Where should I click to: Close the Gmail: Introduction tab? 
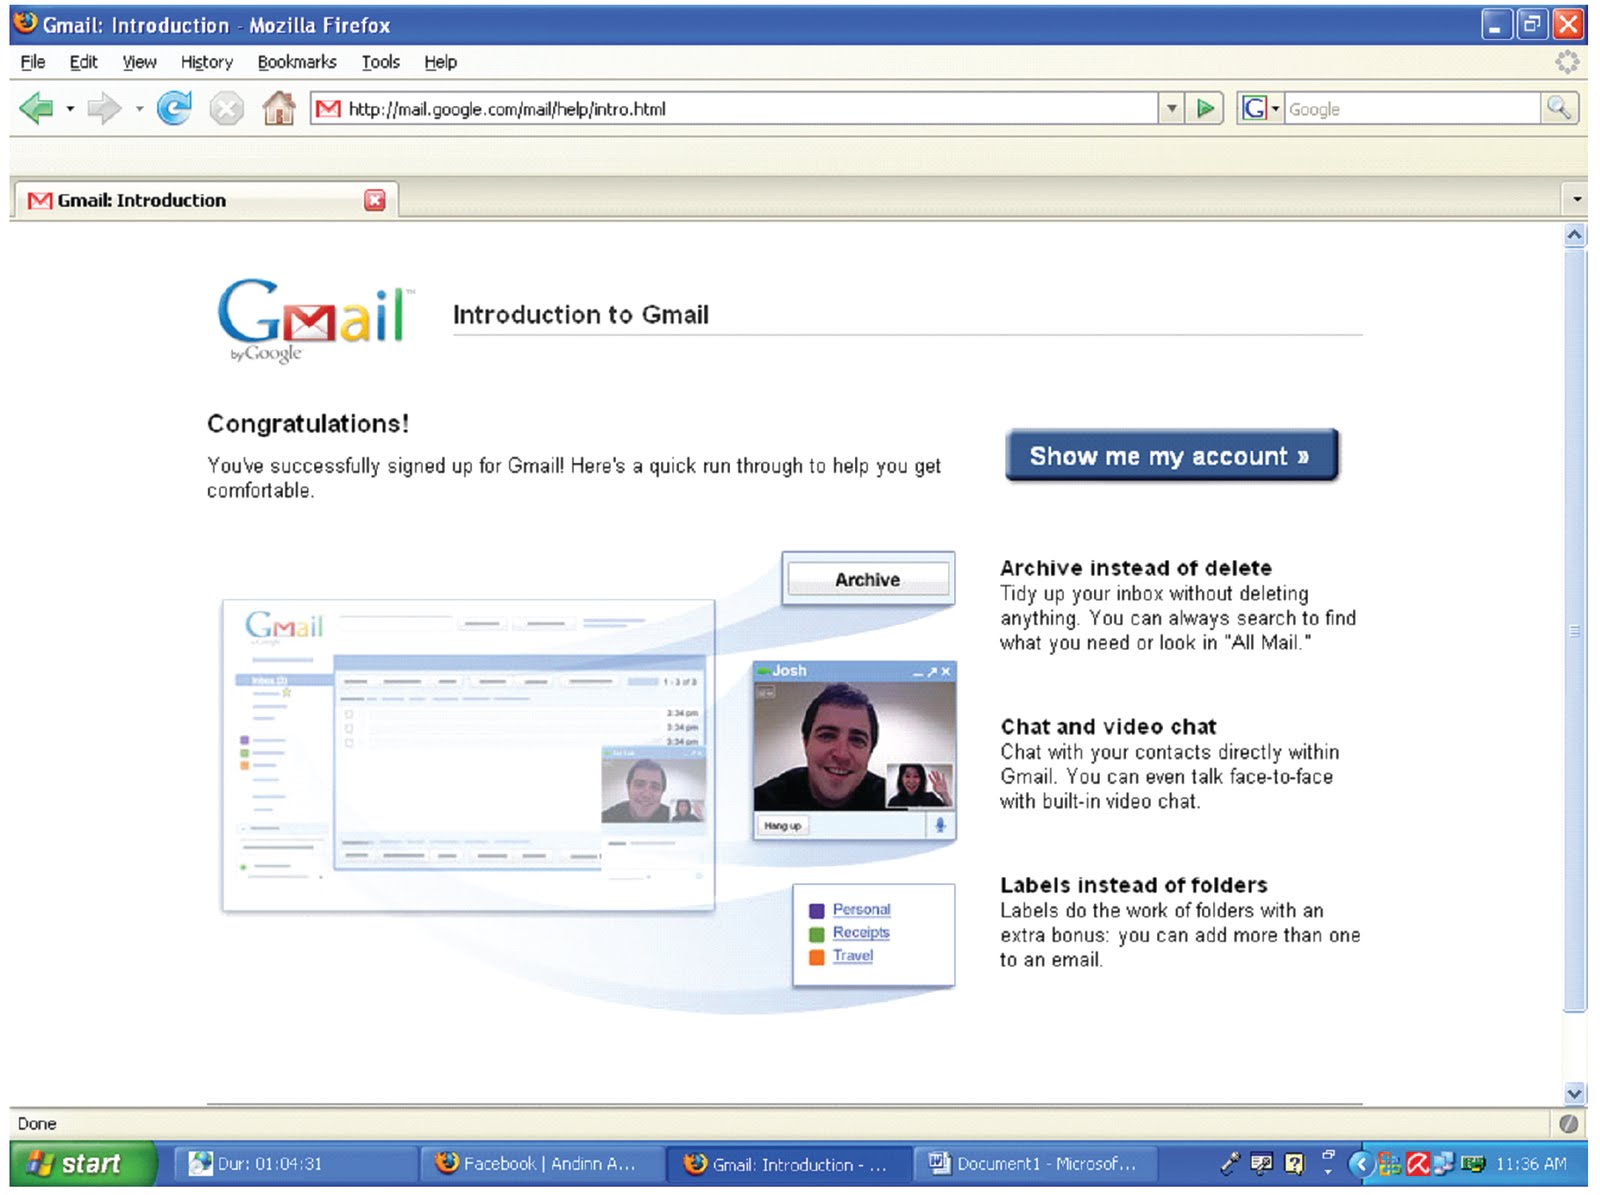[x=375, y=200]
